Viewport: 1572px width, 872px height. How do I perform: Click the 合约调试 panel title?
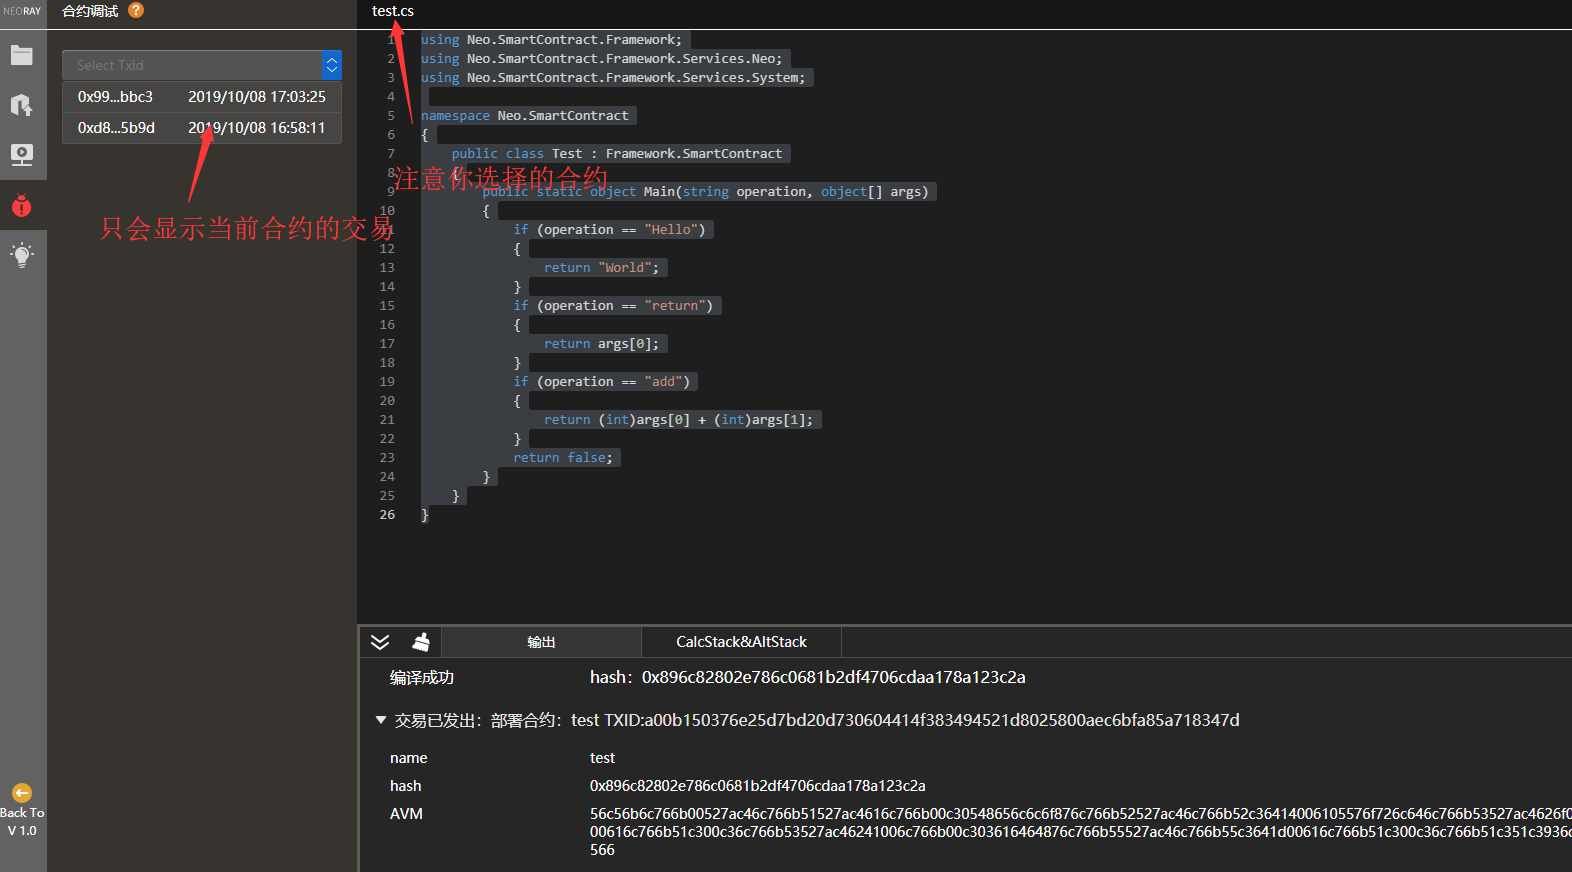pyautogui.click(x=90, y=11)
